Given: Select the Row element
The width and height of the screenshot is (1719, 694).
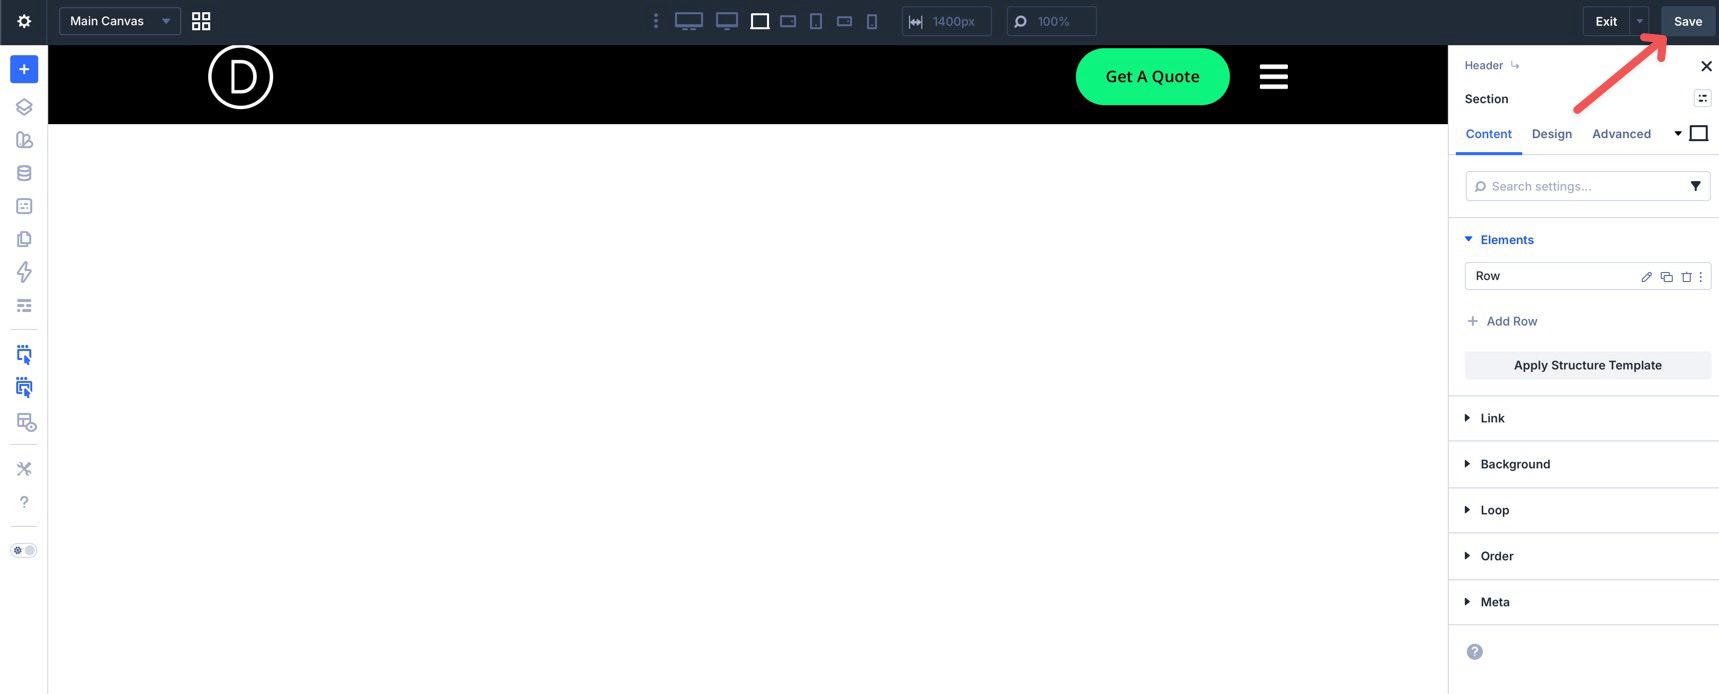Looking at the screenshot, I should (1588, 276).
